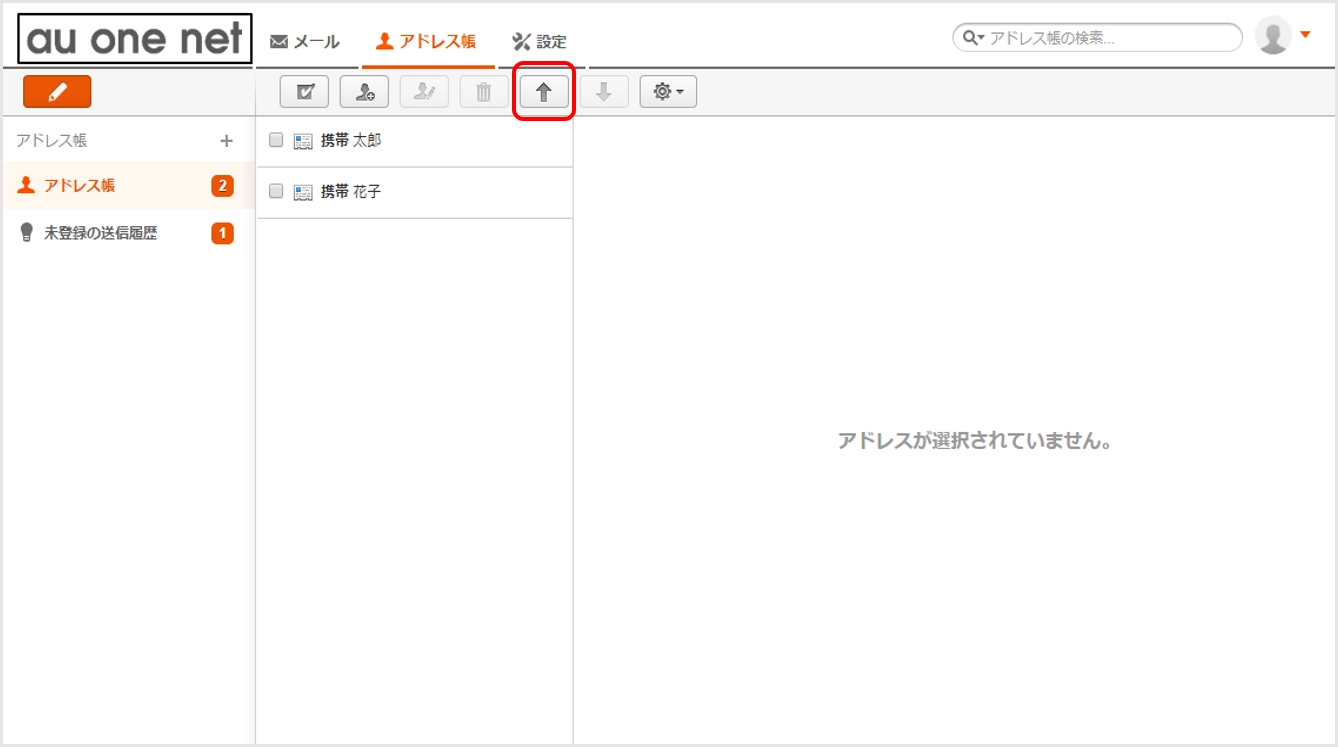
Task: Check the checkbox next to 携帯 太郎
Action: (277, 140)
